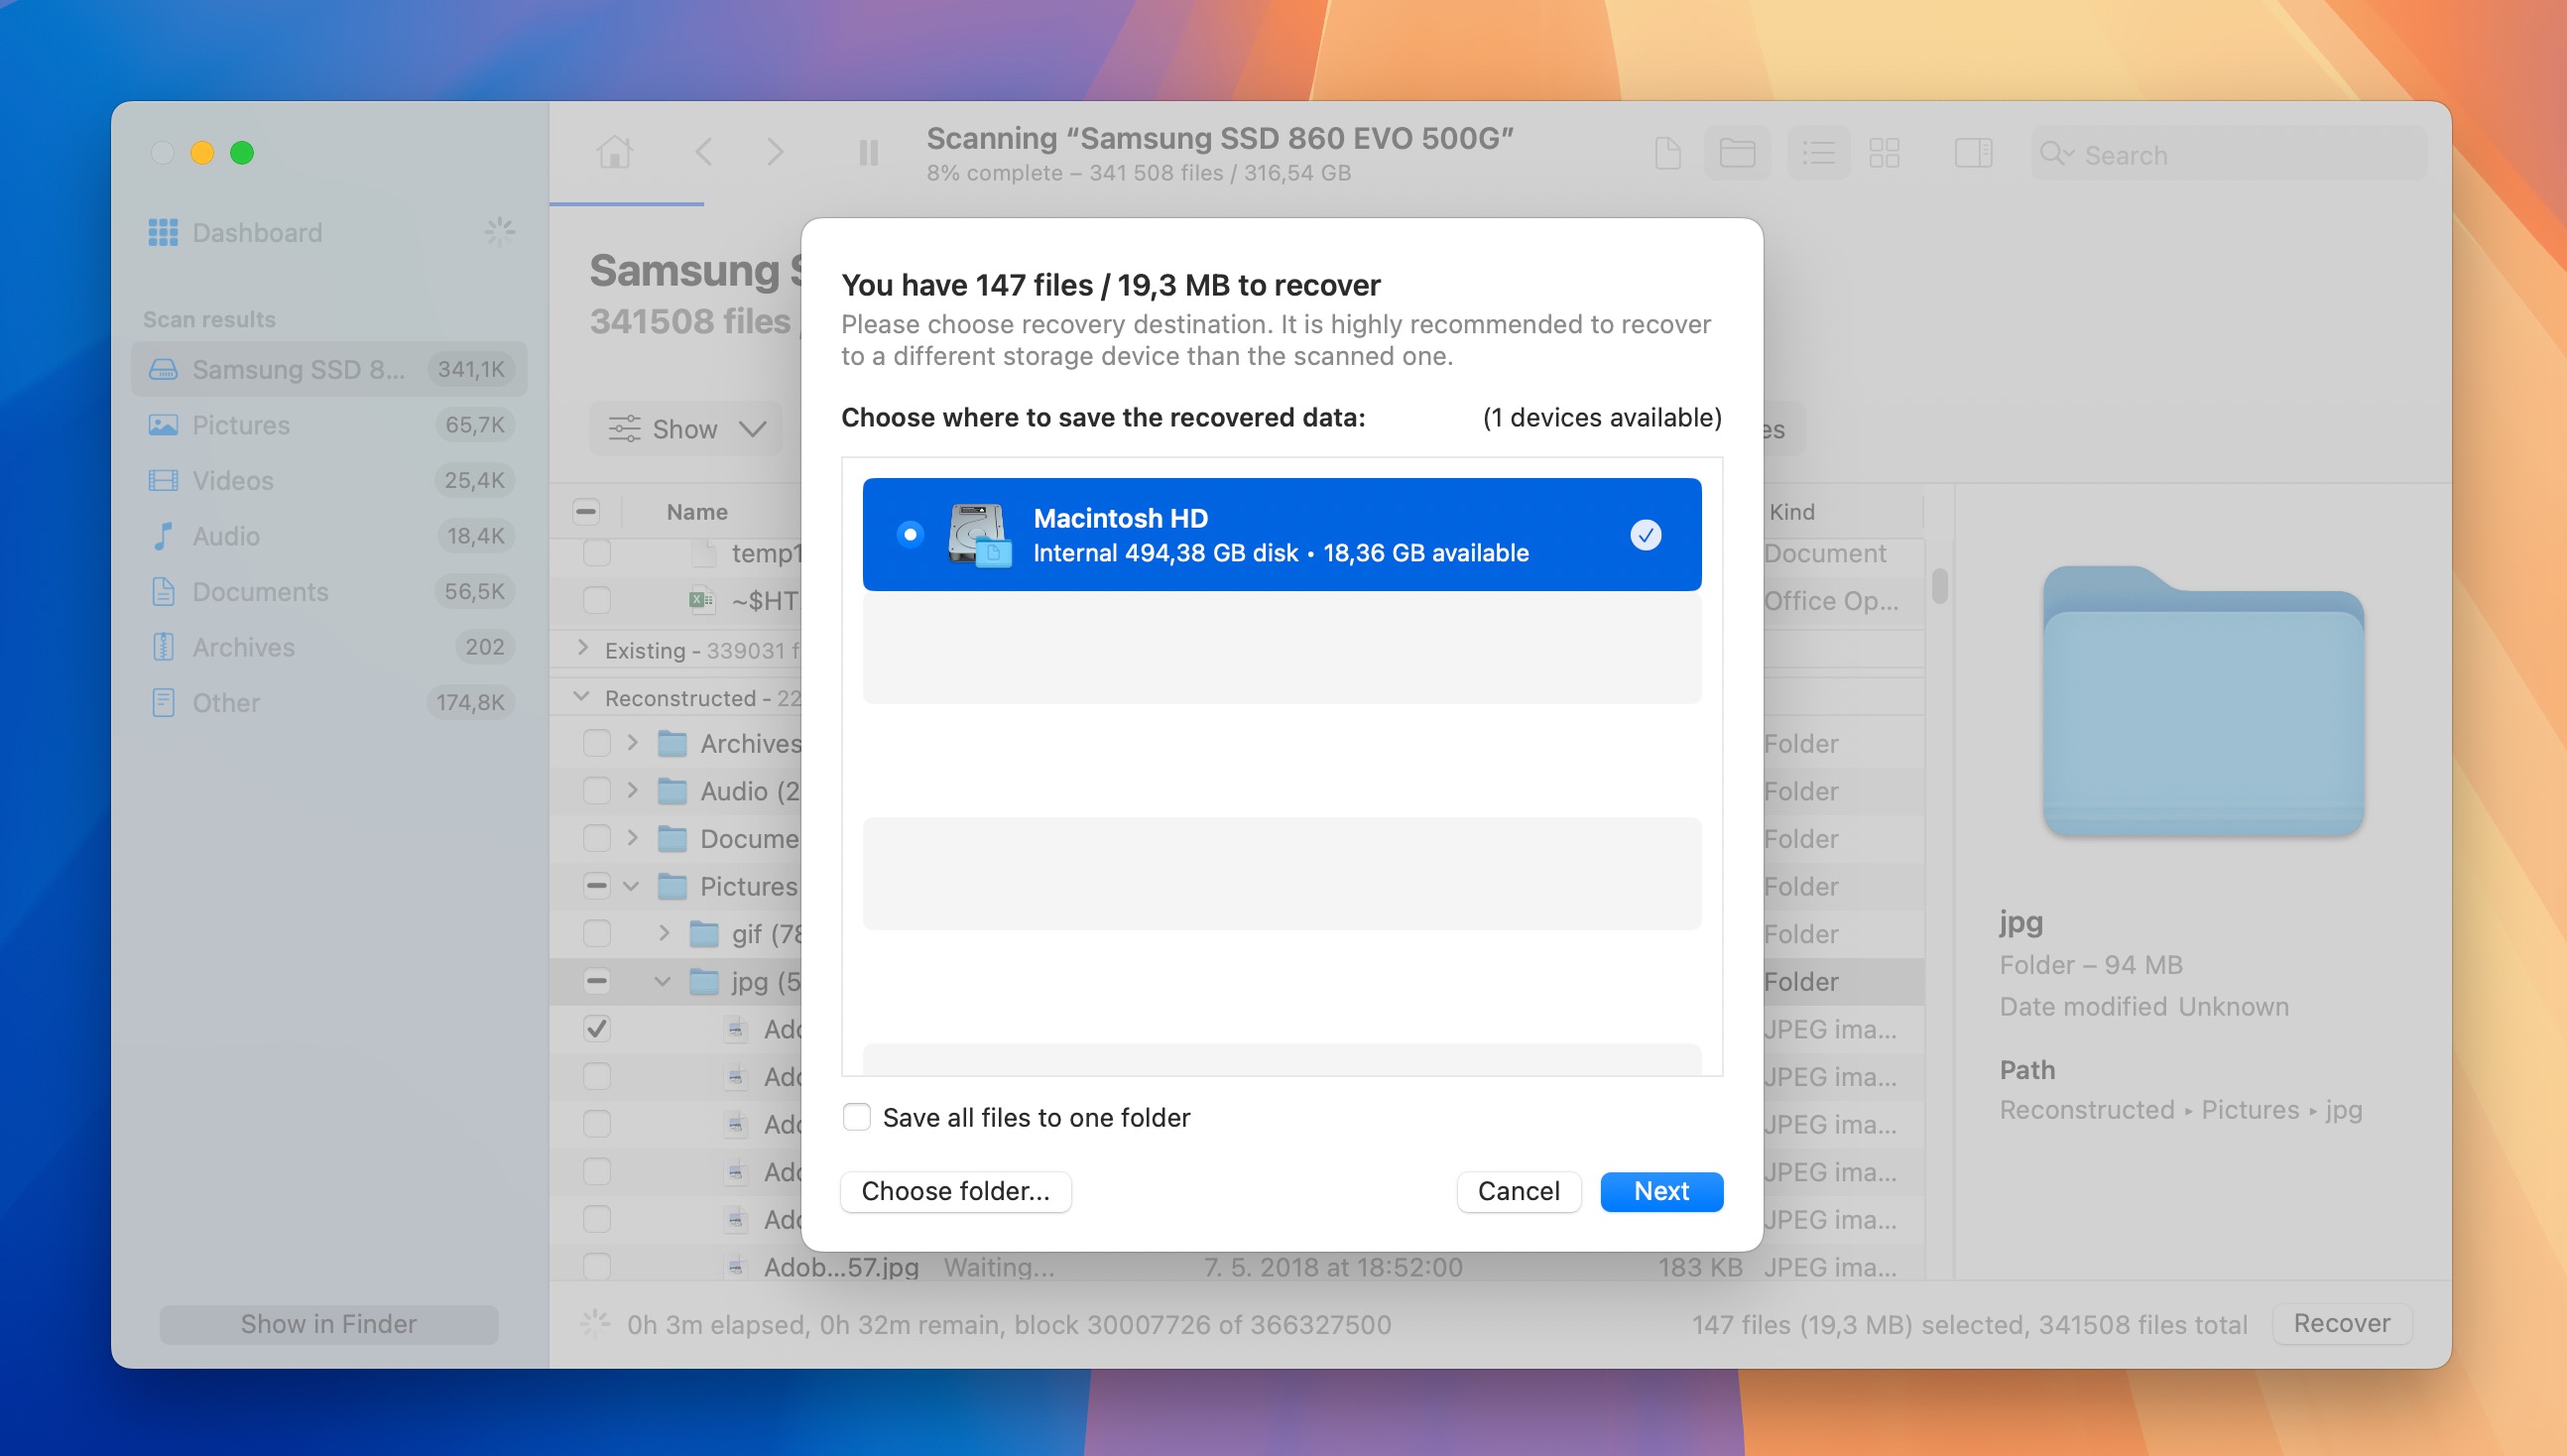Click Next to continue recovery
Screen dimensions: 2567x1456
pos(1661,1191)
